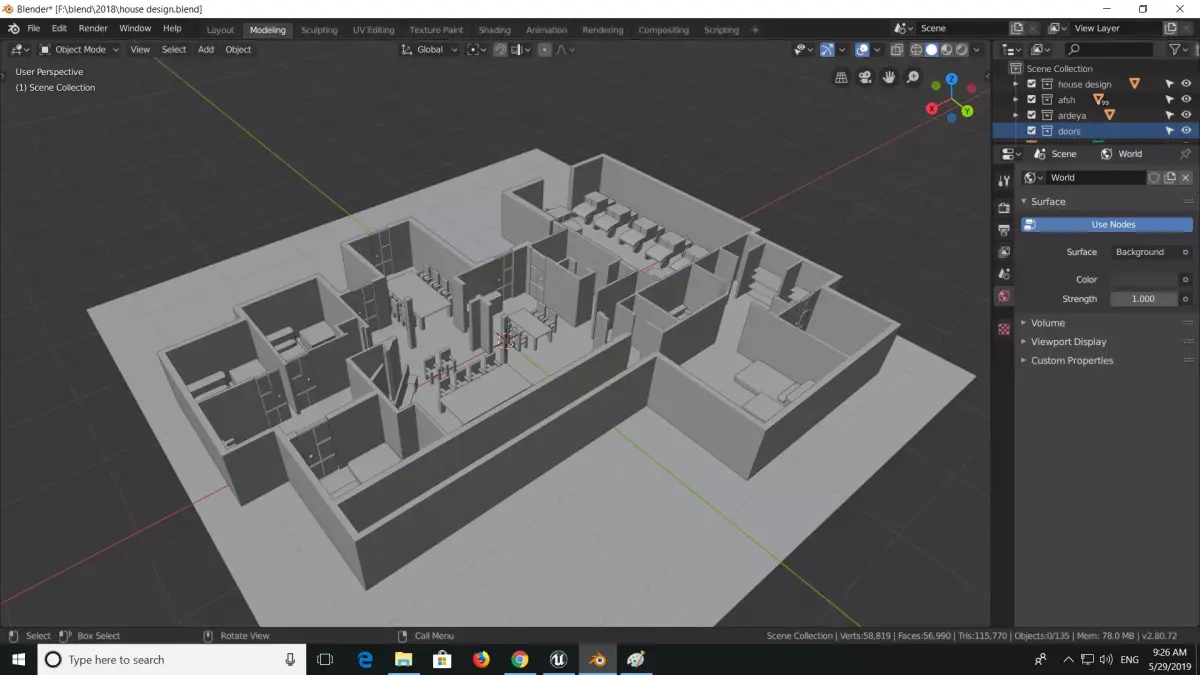Click the Use Nodes button
Image resolution: width=1200 pixels, height=675 pixels.
[x=1107, y=225]
